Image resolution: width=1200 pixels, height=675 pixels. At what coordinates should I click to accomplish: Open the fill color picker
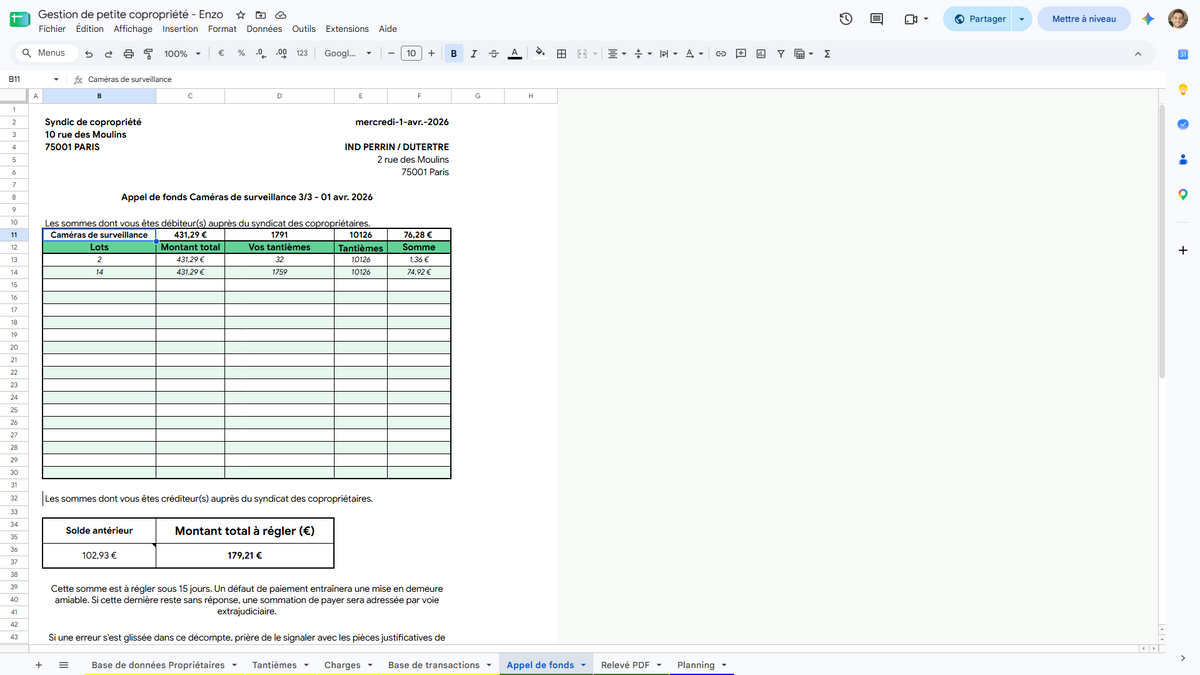click(540, 54)
